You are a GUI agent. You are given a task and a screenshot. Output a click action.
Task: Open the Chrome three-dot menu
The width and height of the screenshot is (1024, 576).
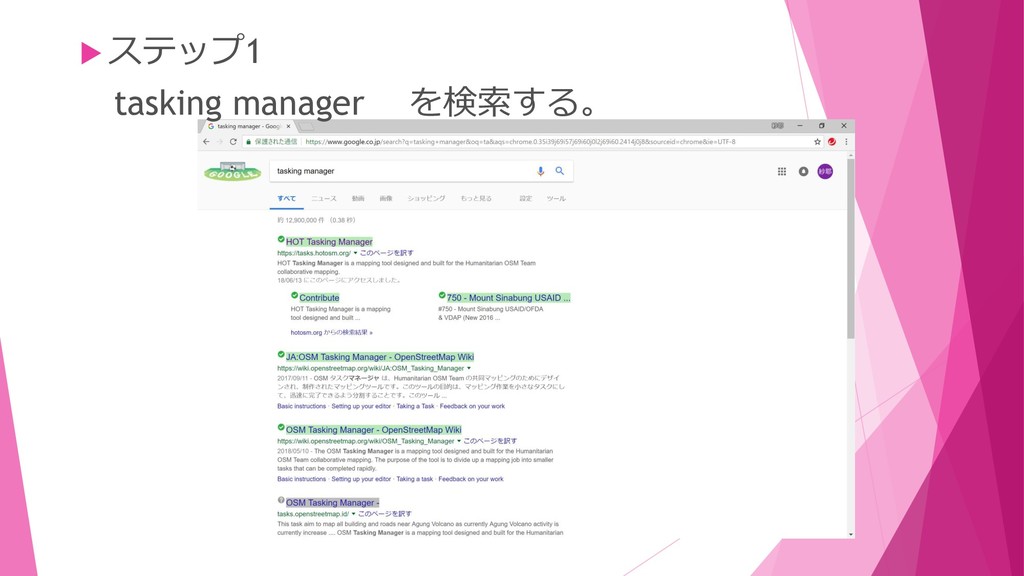tap(846, 142)
